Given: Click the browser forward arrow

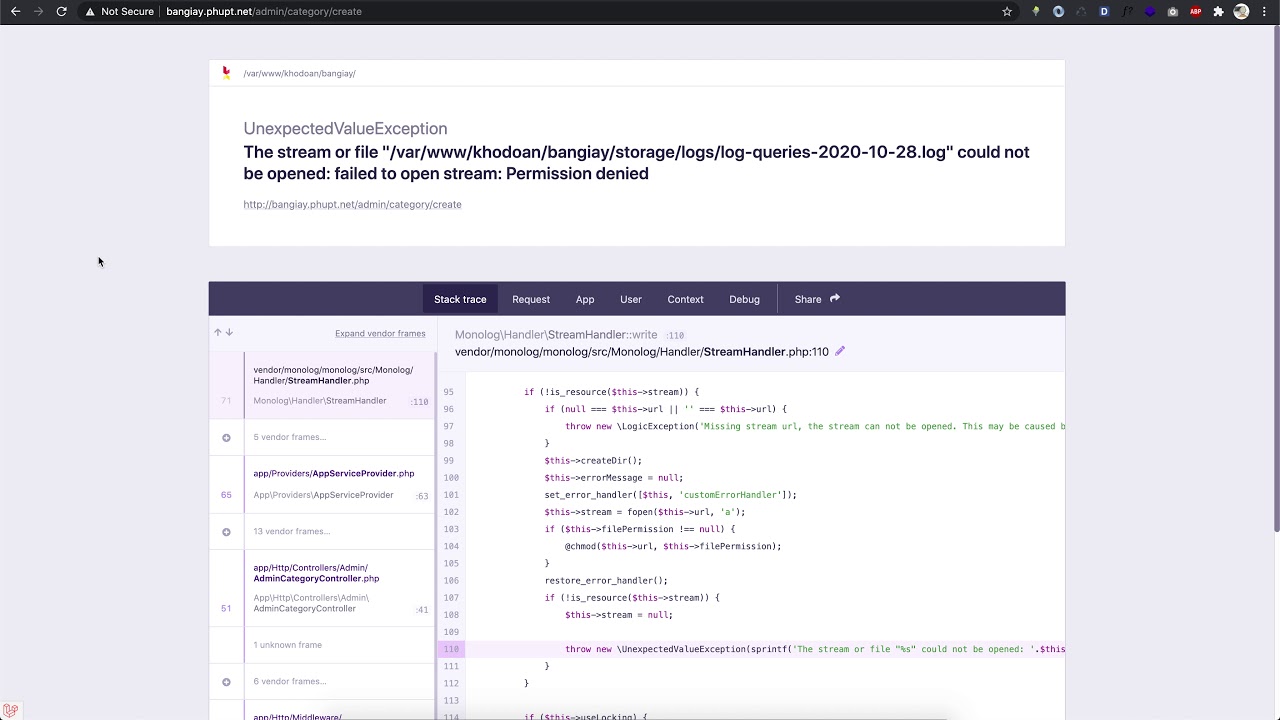Looking at the screenshot, I should (x=38, y=11).
